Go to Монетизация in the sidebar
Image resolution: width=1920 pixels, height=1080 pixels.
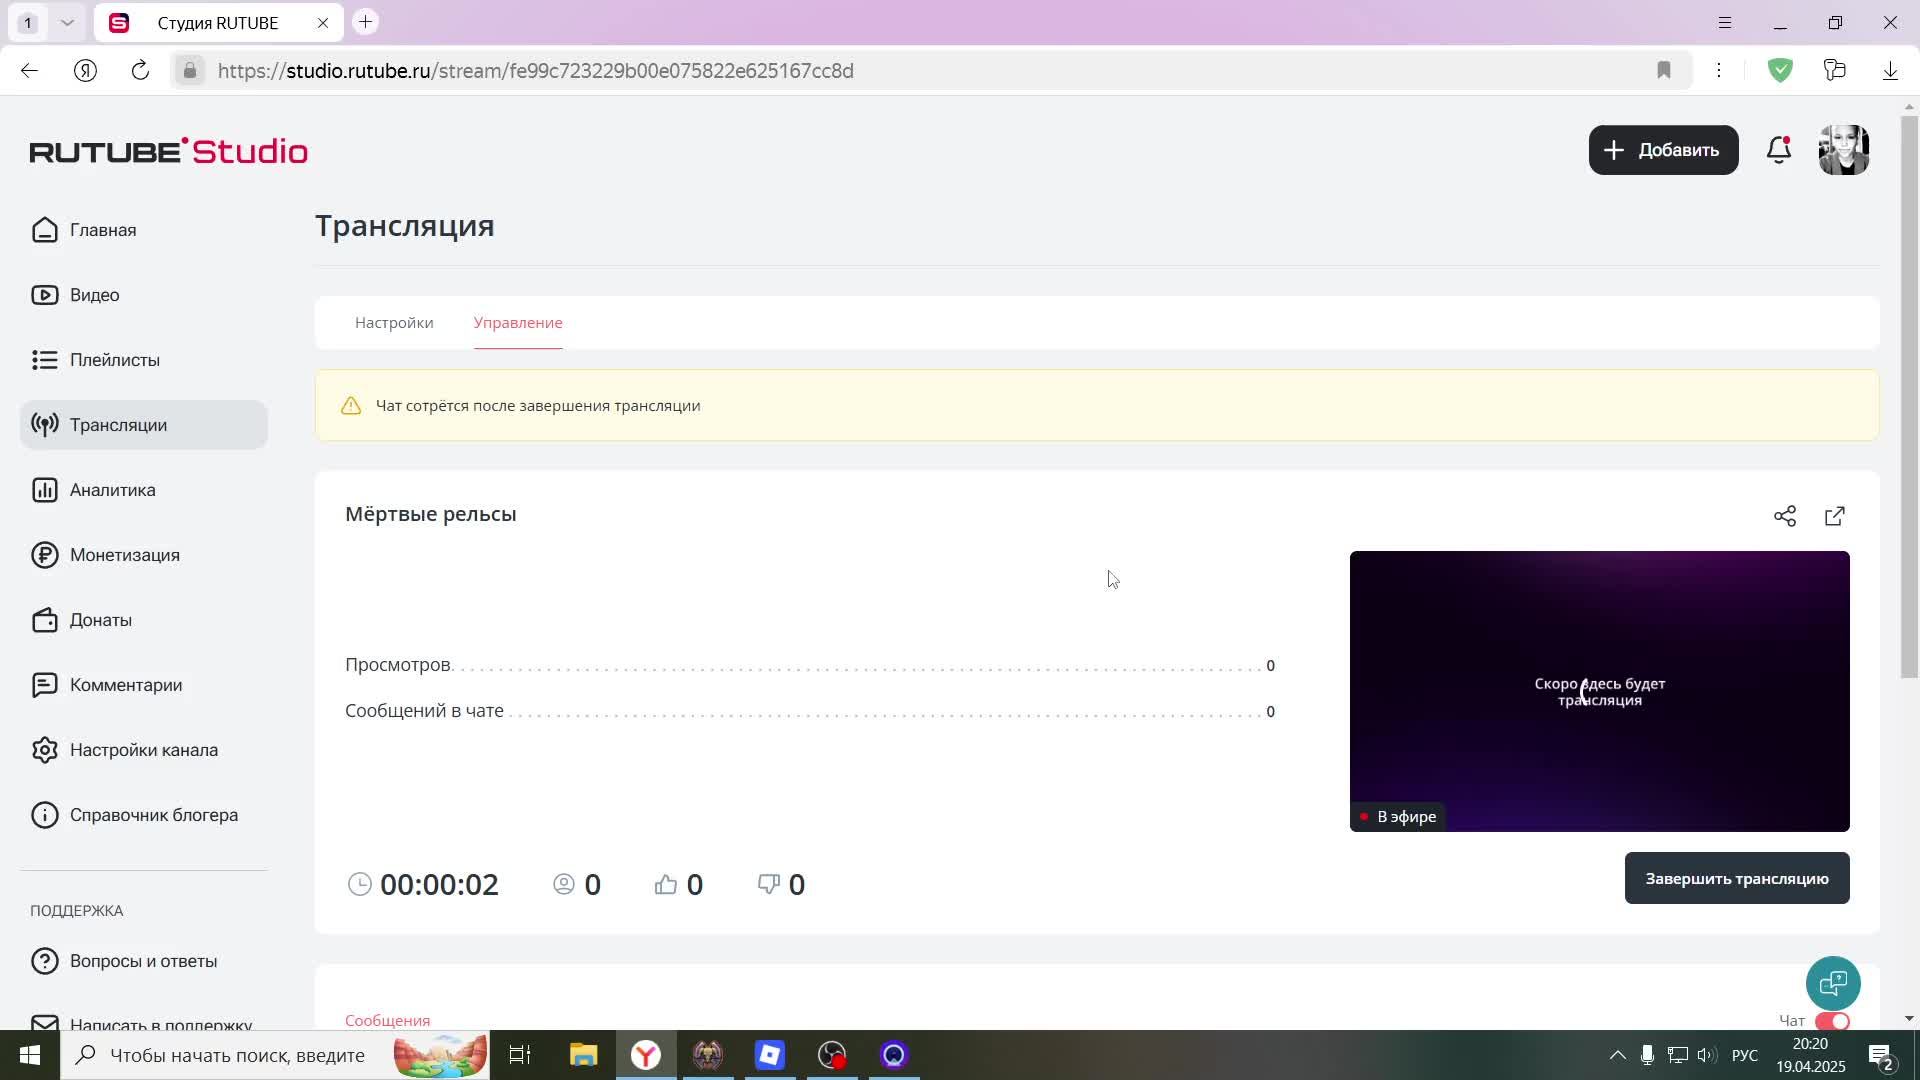point(124,555)
